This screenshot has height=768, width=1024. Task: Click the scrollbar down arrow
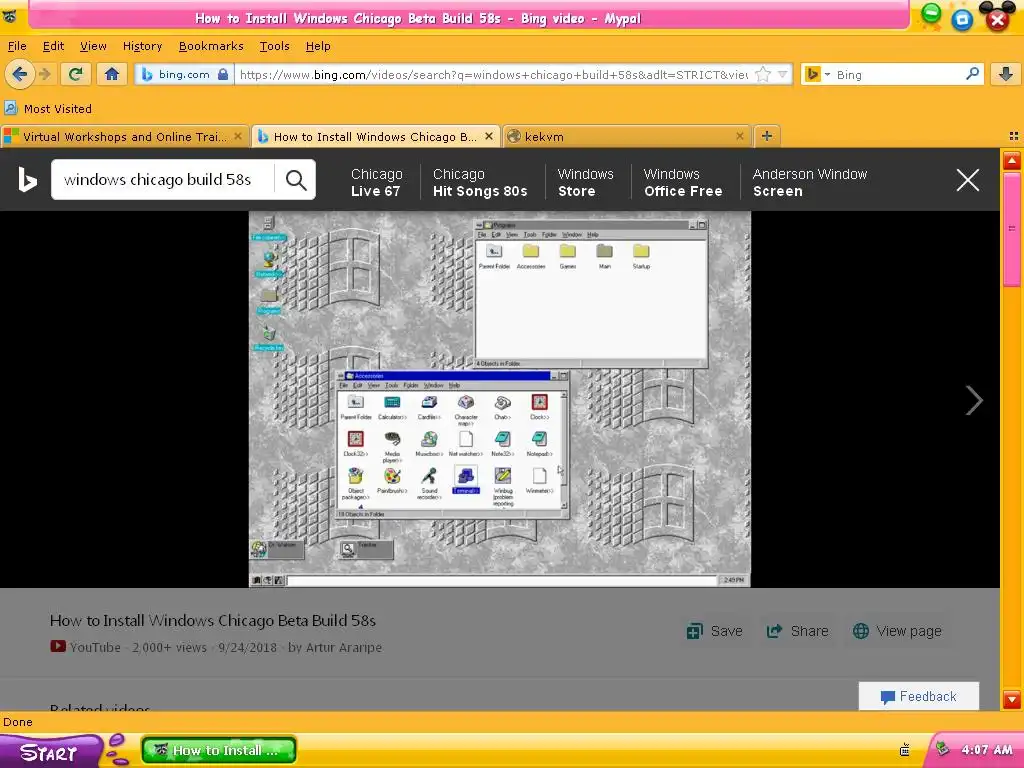pyautogui.click(x=1012, y=699)
